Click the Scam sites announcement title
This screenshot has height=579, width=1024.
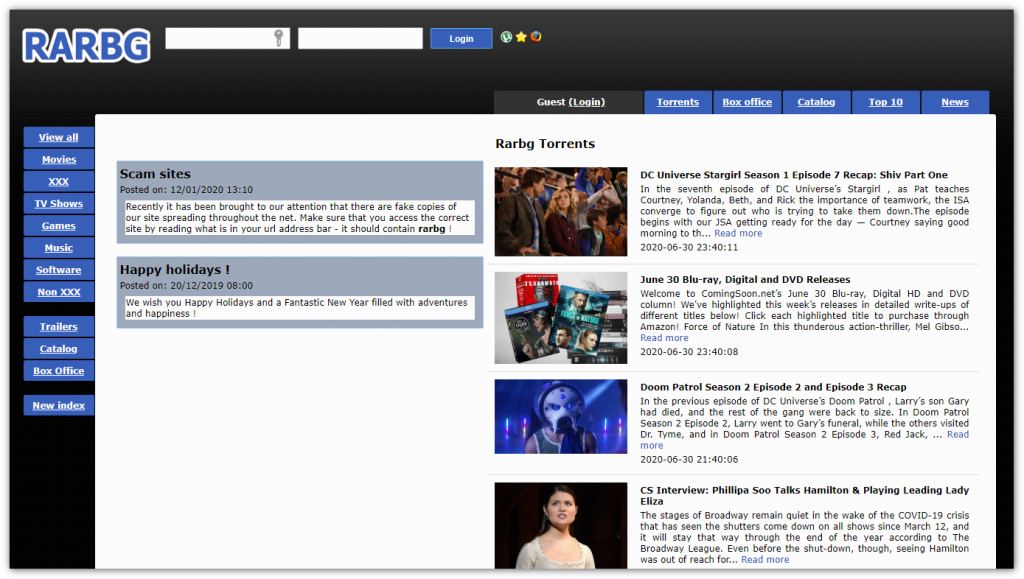(x=155, y=174)
